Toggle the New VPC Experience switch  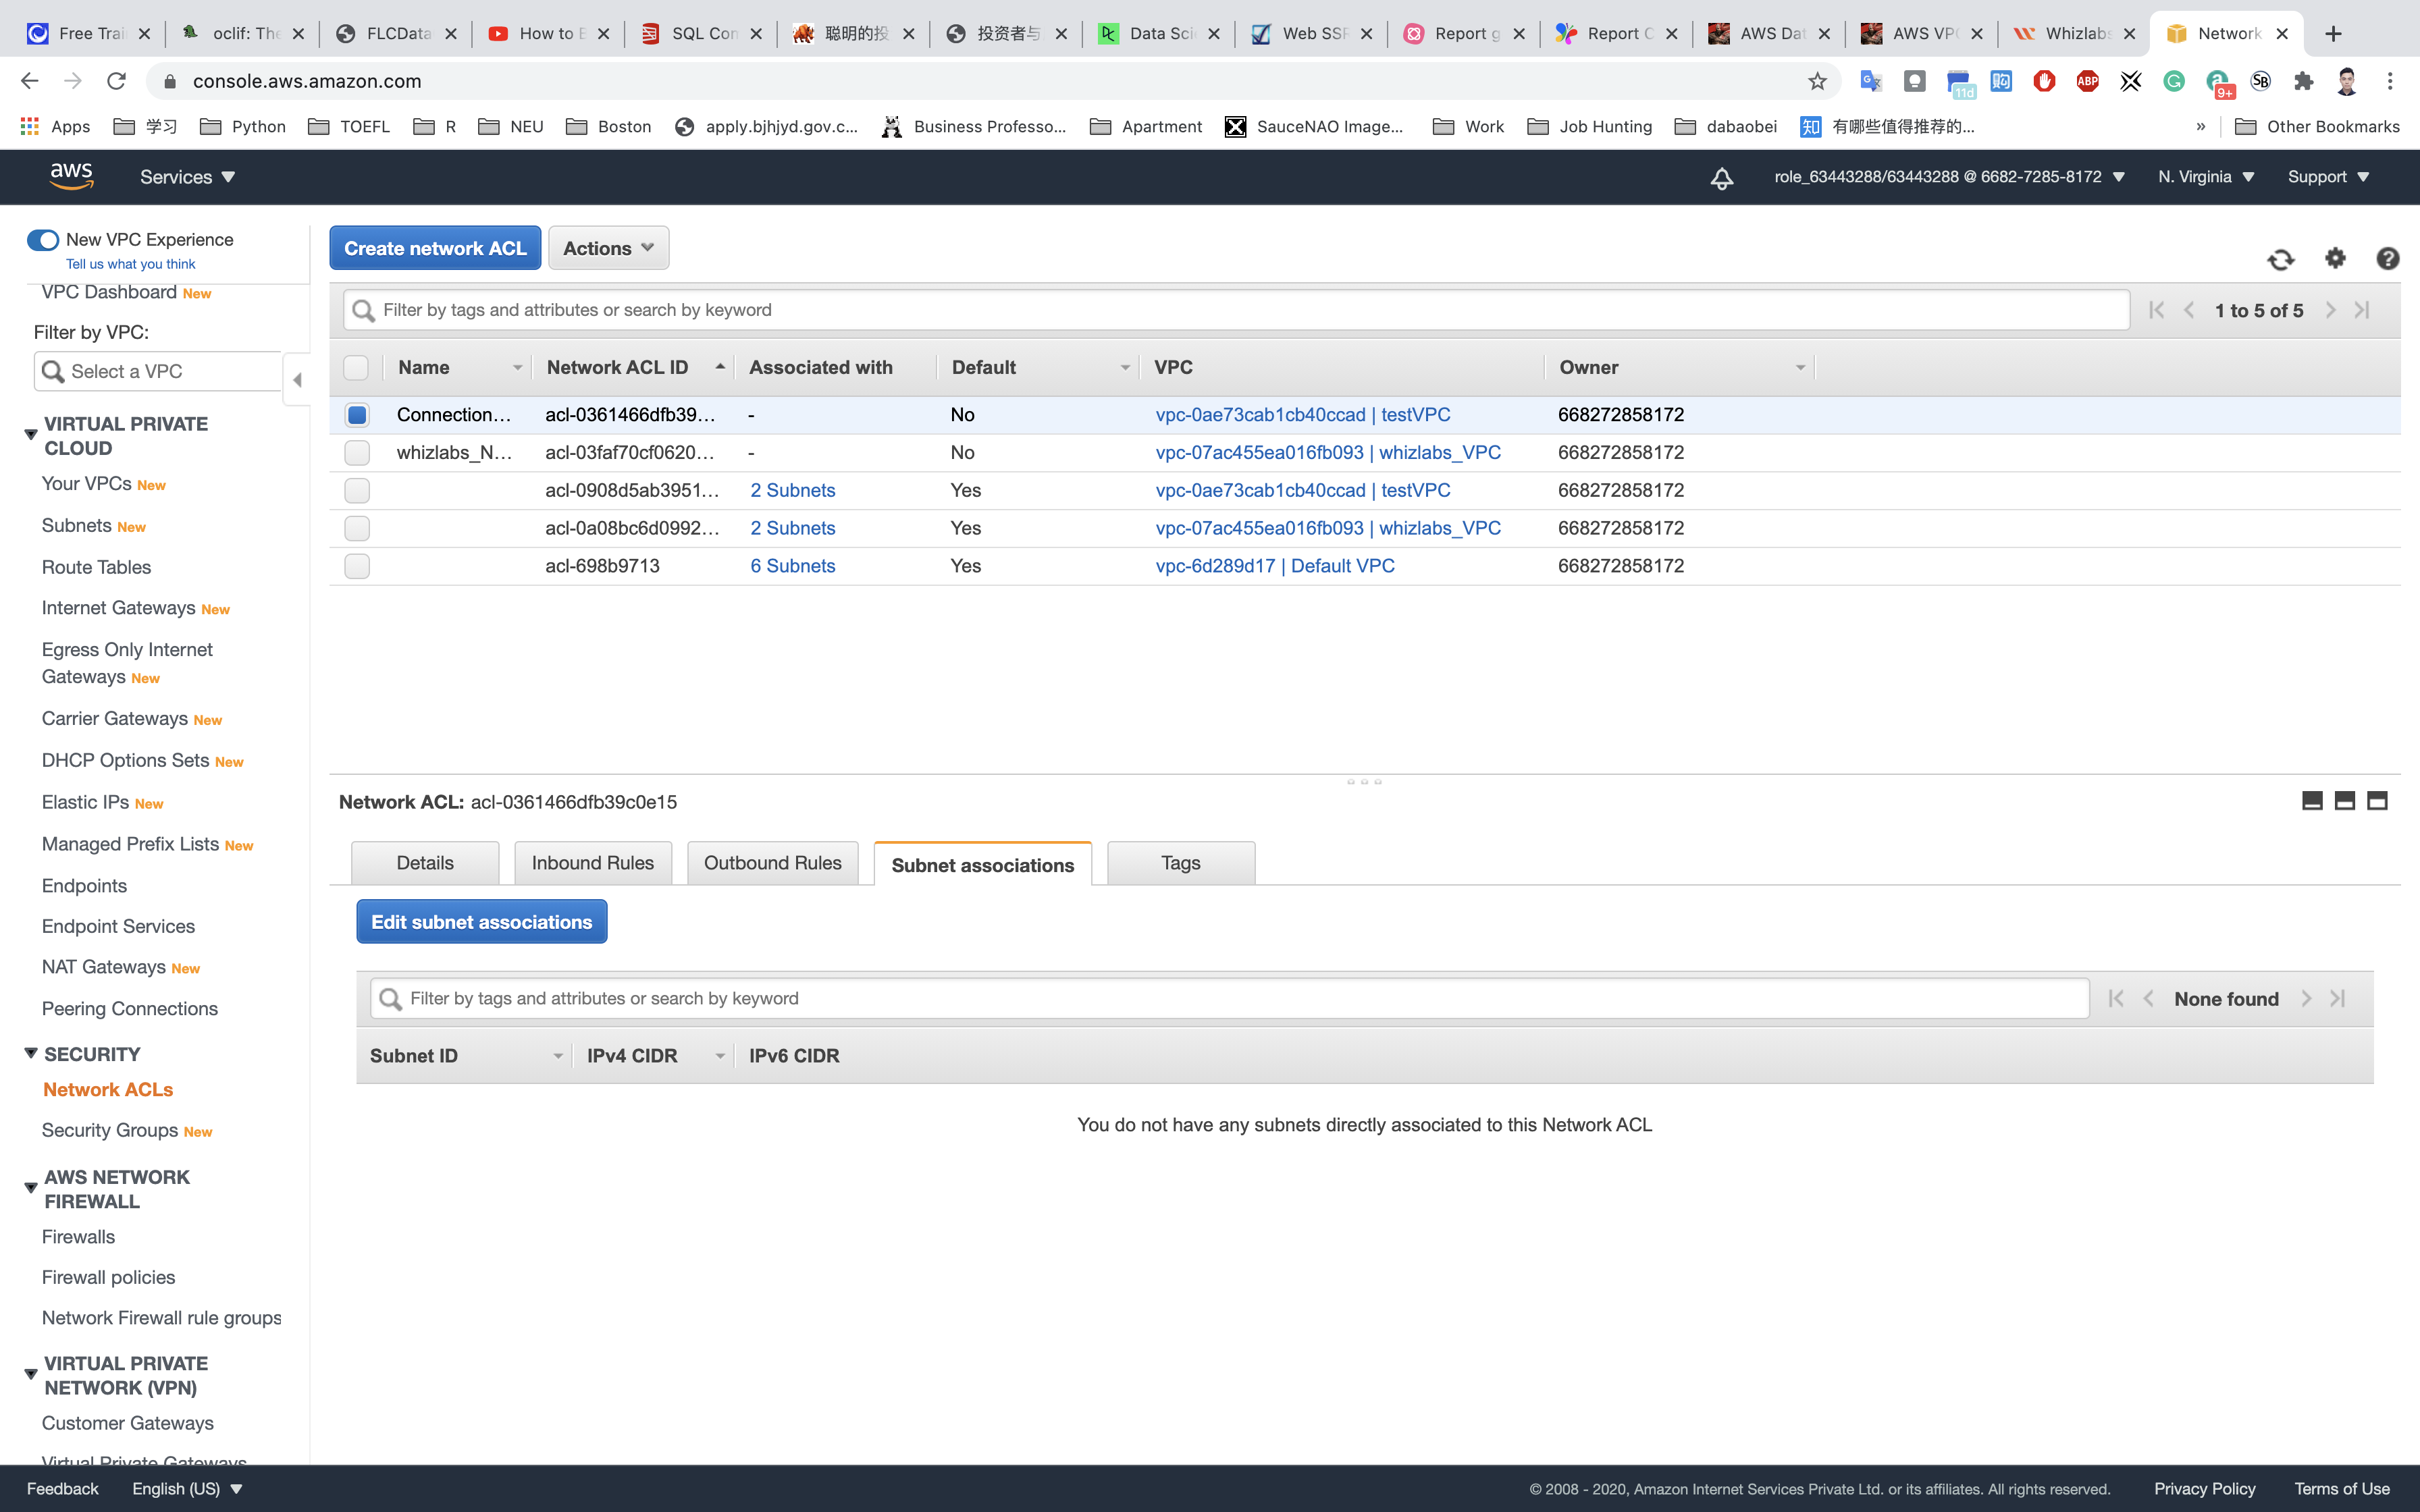43,240
